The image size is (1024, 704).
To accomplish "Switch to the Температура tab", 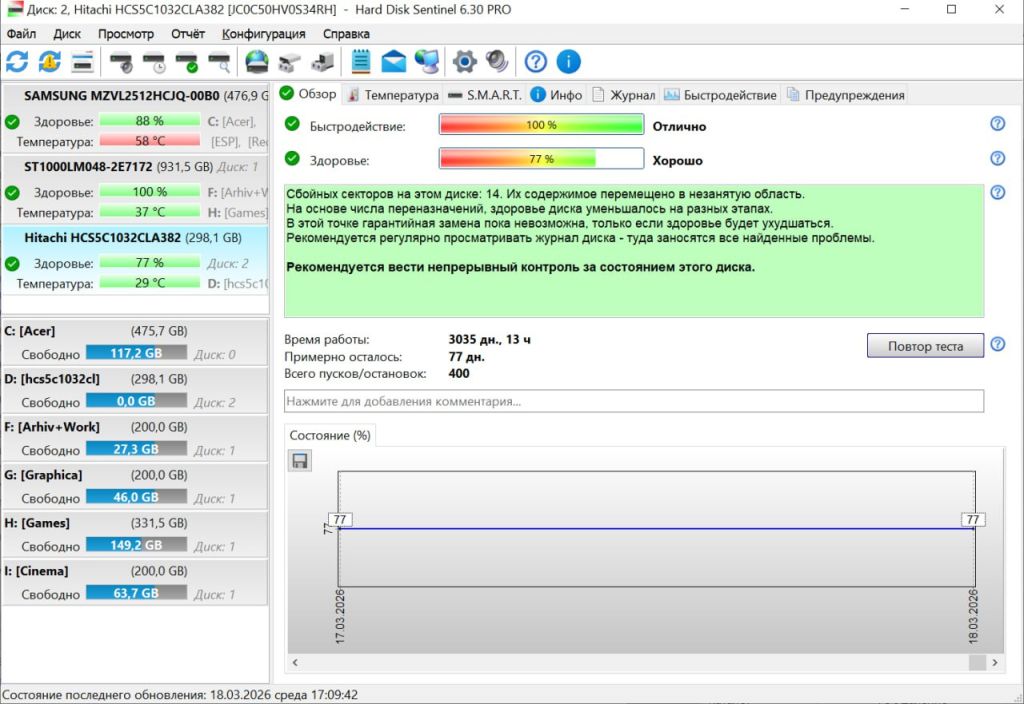I will (393, 95).
